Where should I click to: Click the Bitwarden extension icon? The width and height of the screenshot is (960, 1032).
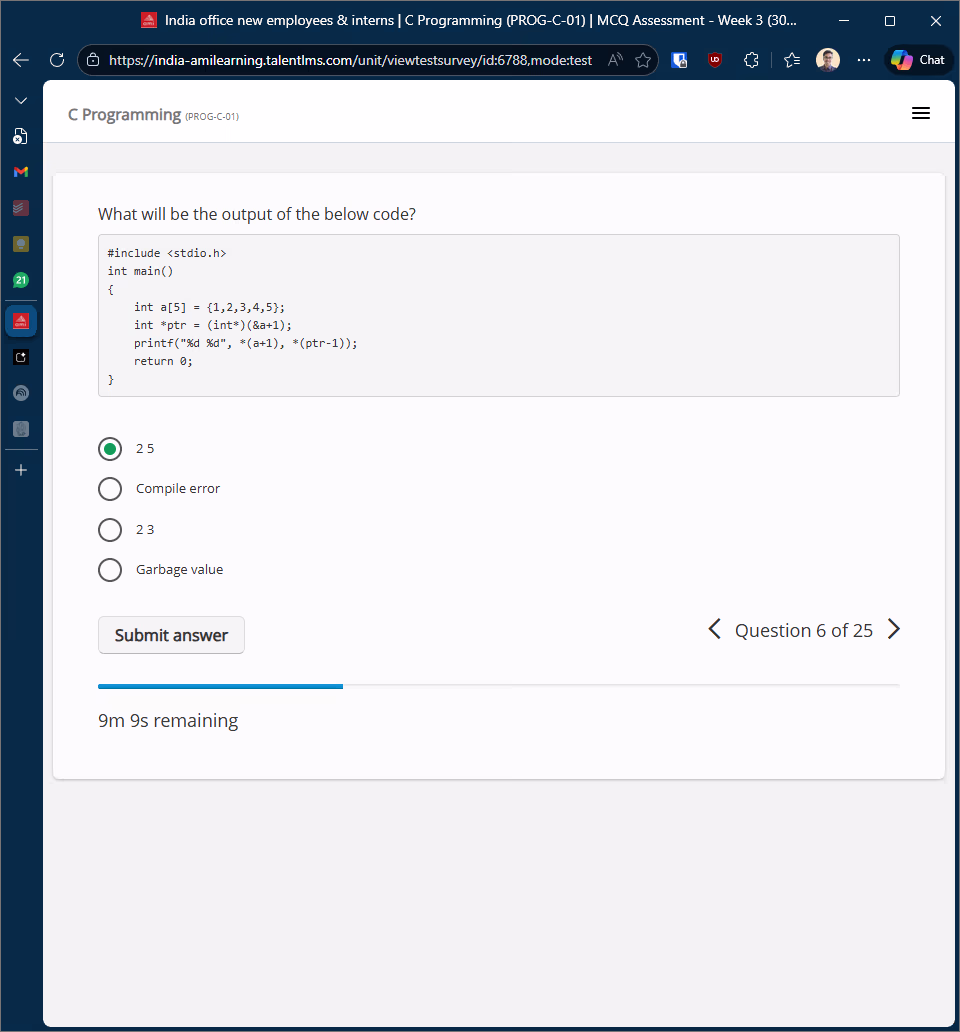(x=679, y=60)
